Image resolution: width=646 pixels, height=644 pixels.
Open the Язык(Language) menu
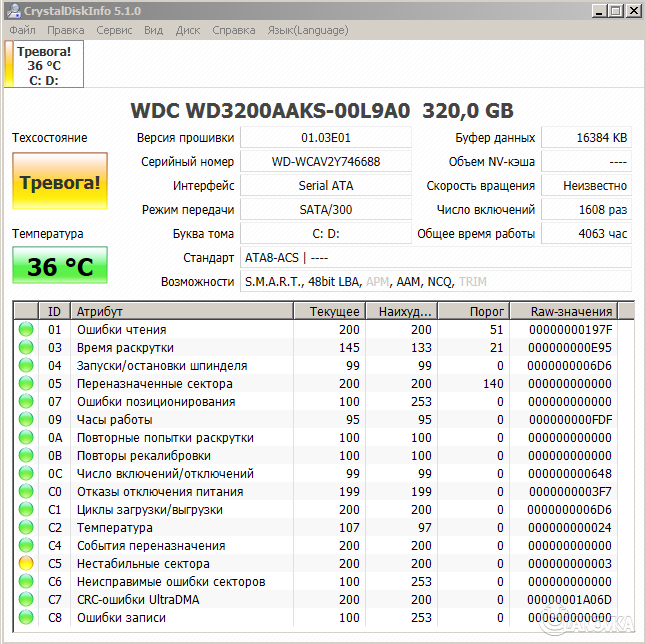[307, 30]
